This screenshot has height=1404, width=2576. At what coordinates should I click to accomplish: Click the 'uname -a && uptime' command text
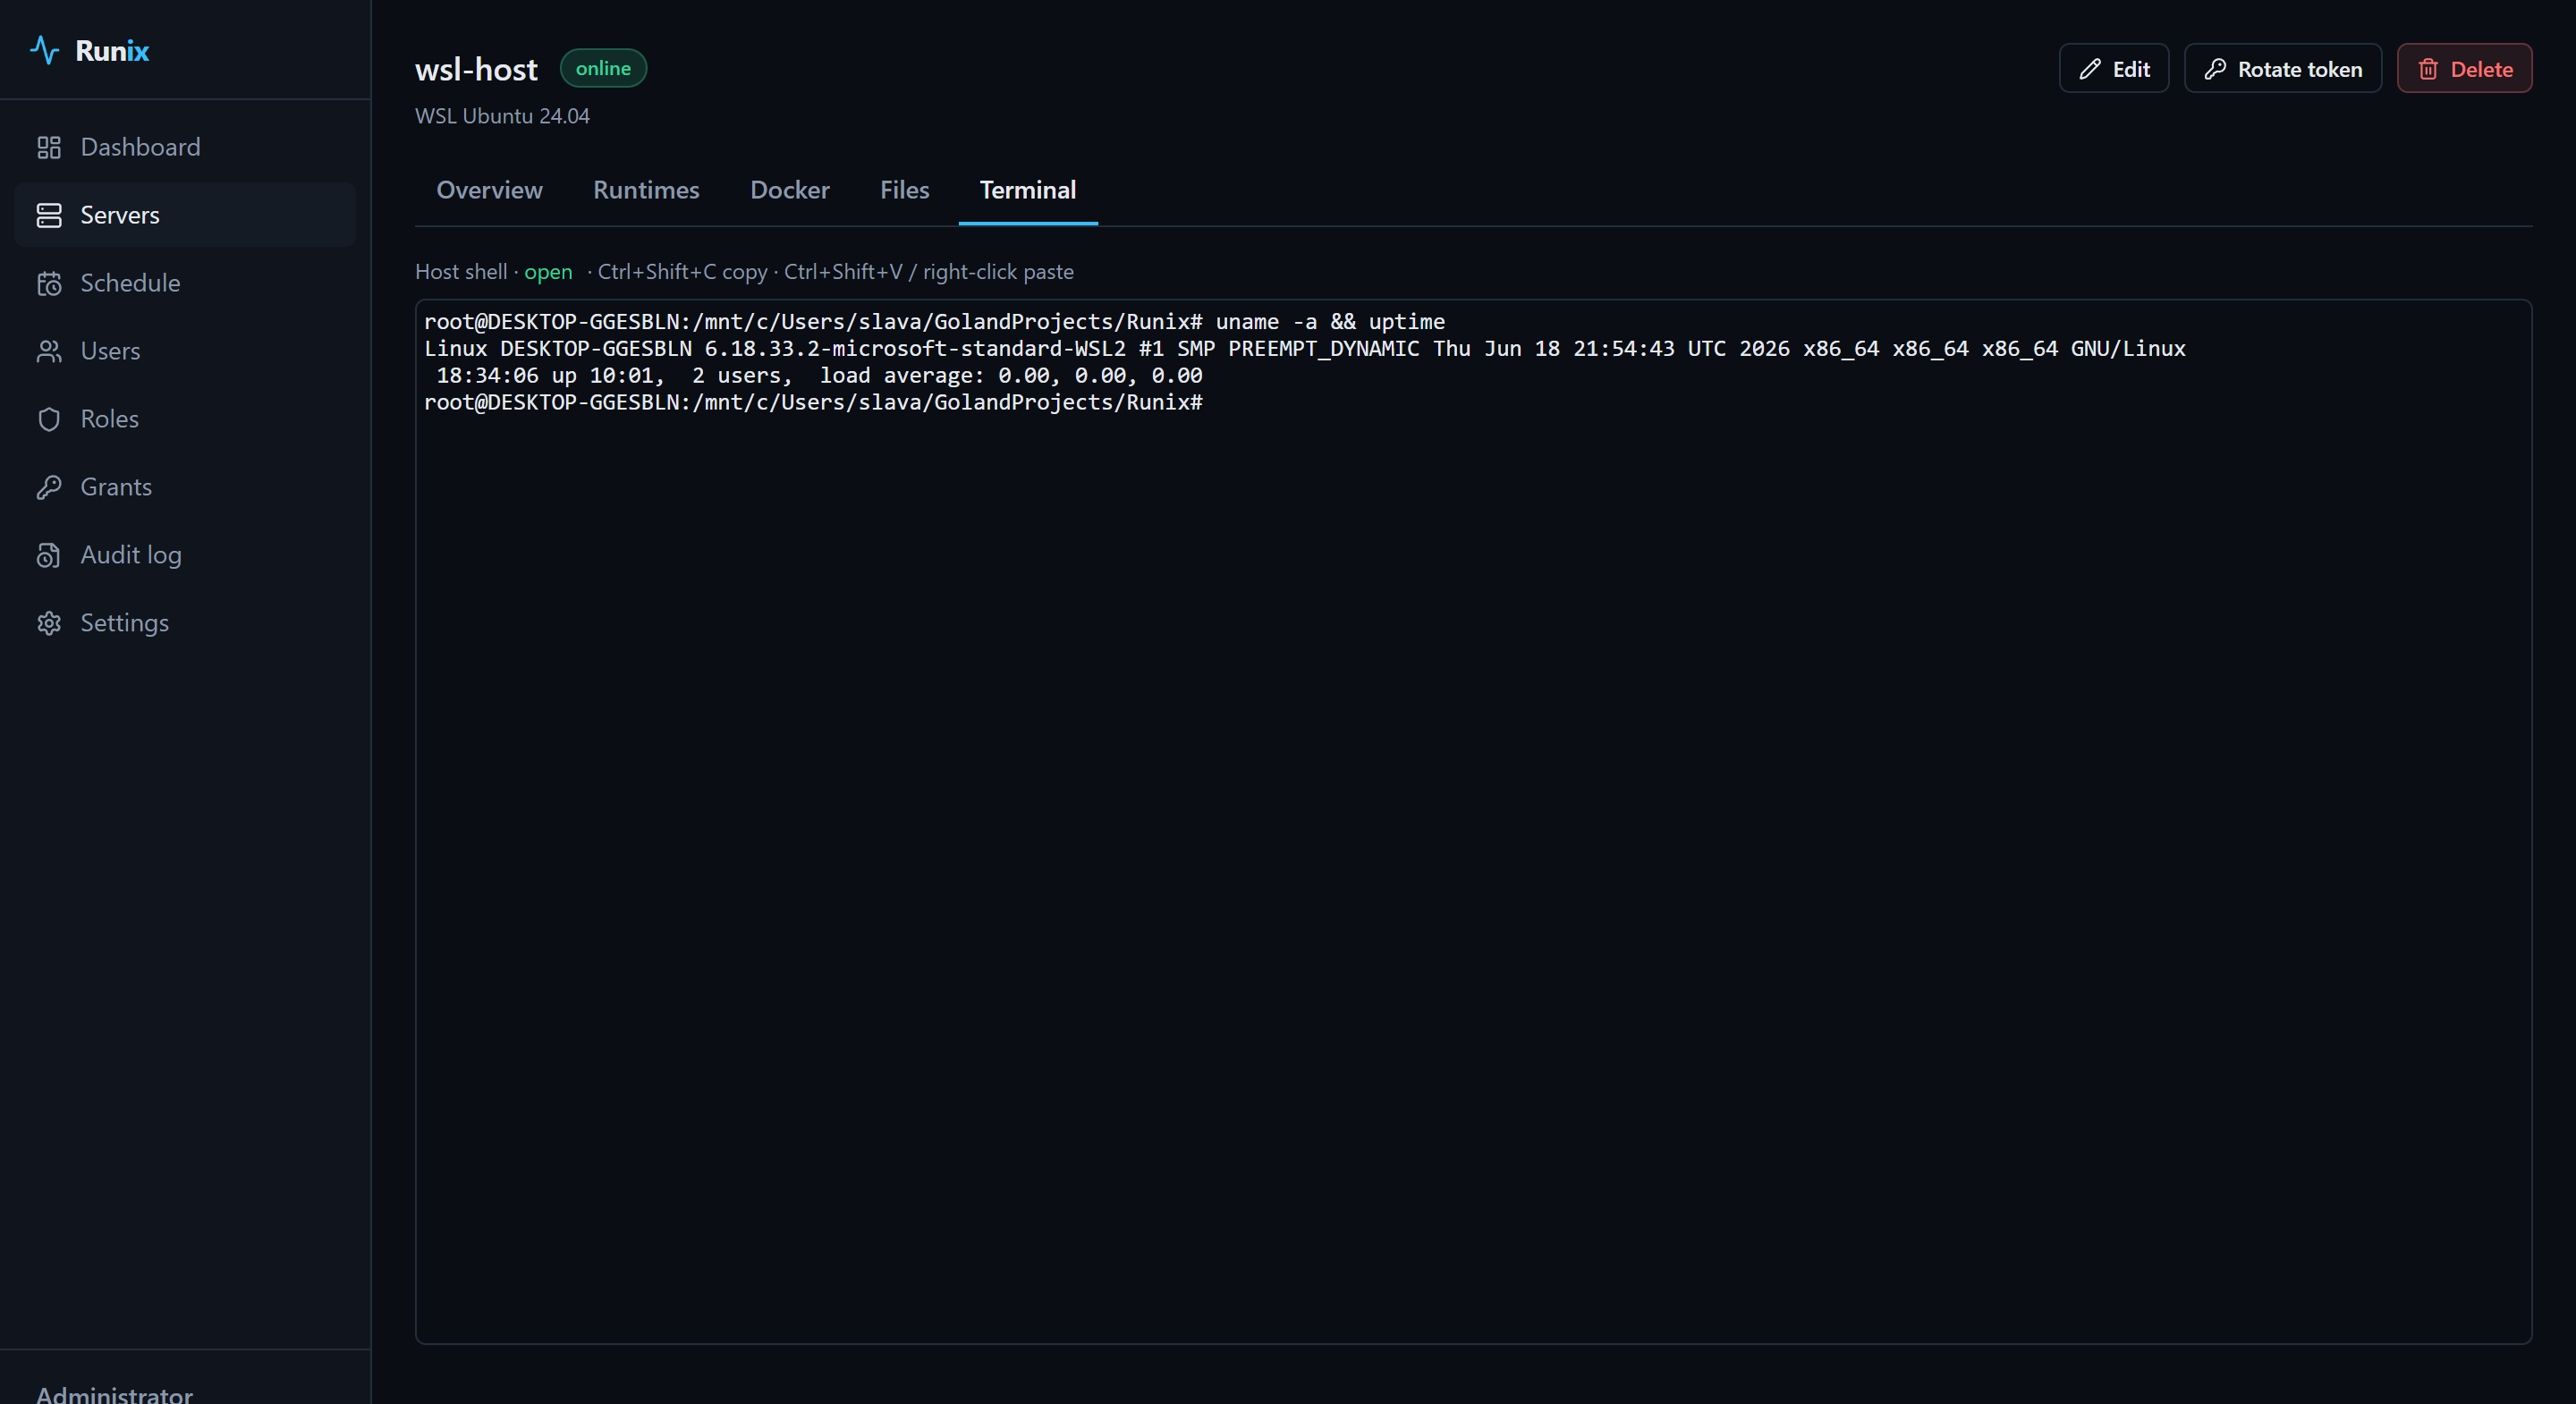(x=1330, y=322)
